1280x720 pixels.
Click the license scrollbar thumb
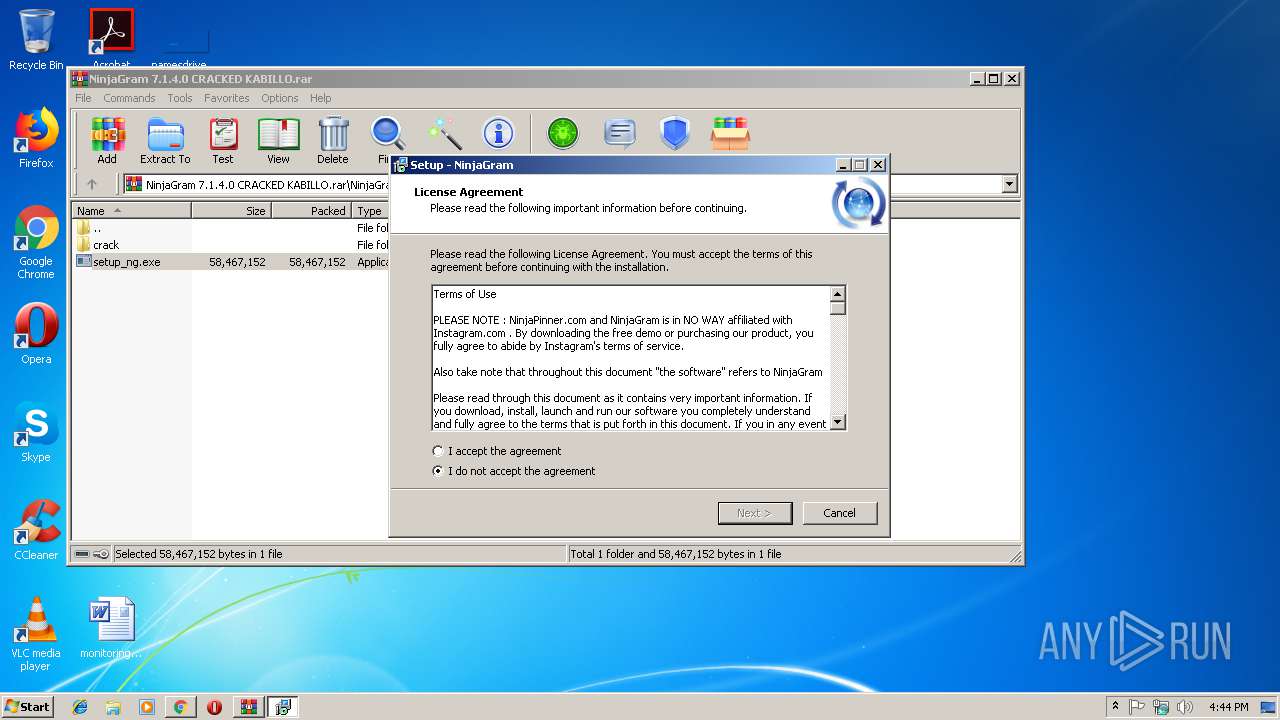[x=838, y=309]
